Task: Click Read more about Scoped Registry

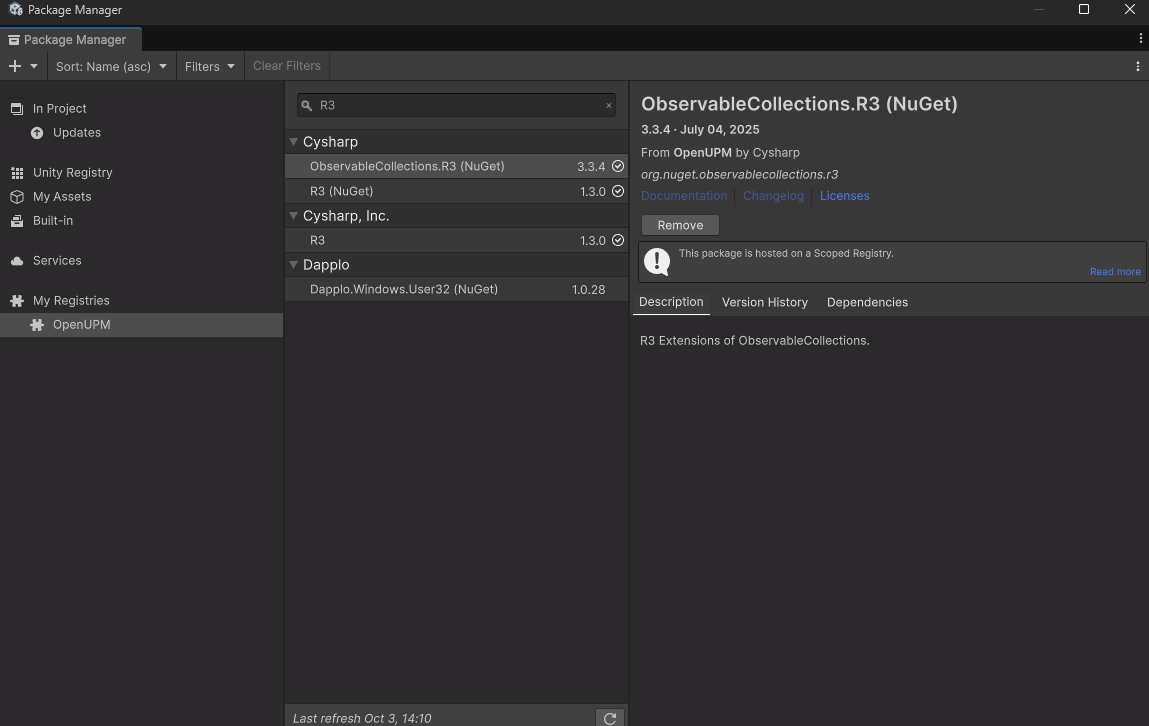Action: point(1115,272)
